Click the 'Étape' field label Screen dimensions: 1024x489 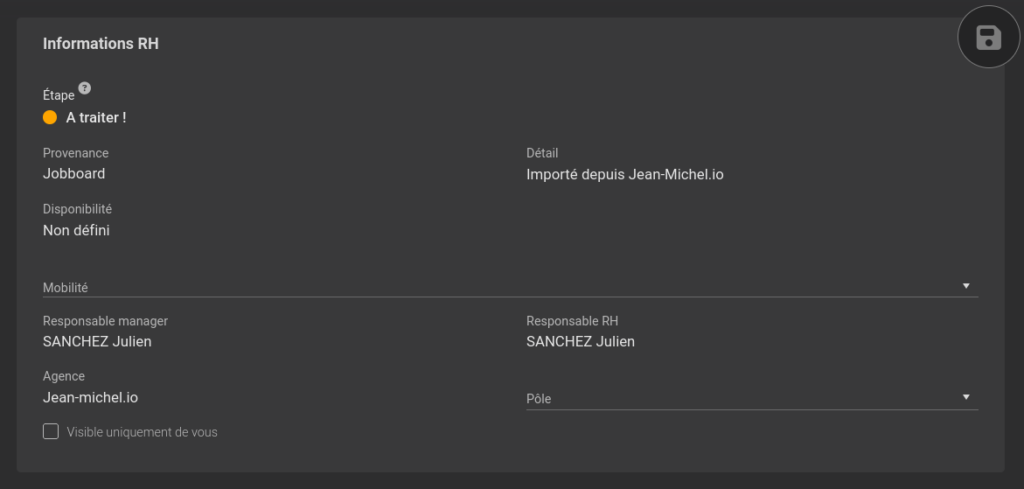(59, 95)
